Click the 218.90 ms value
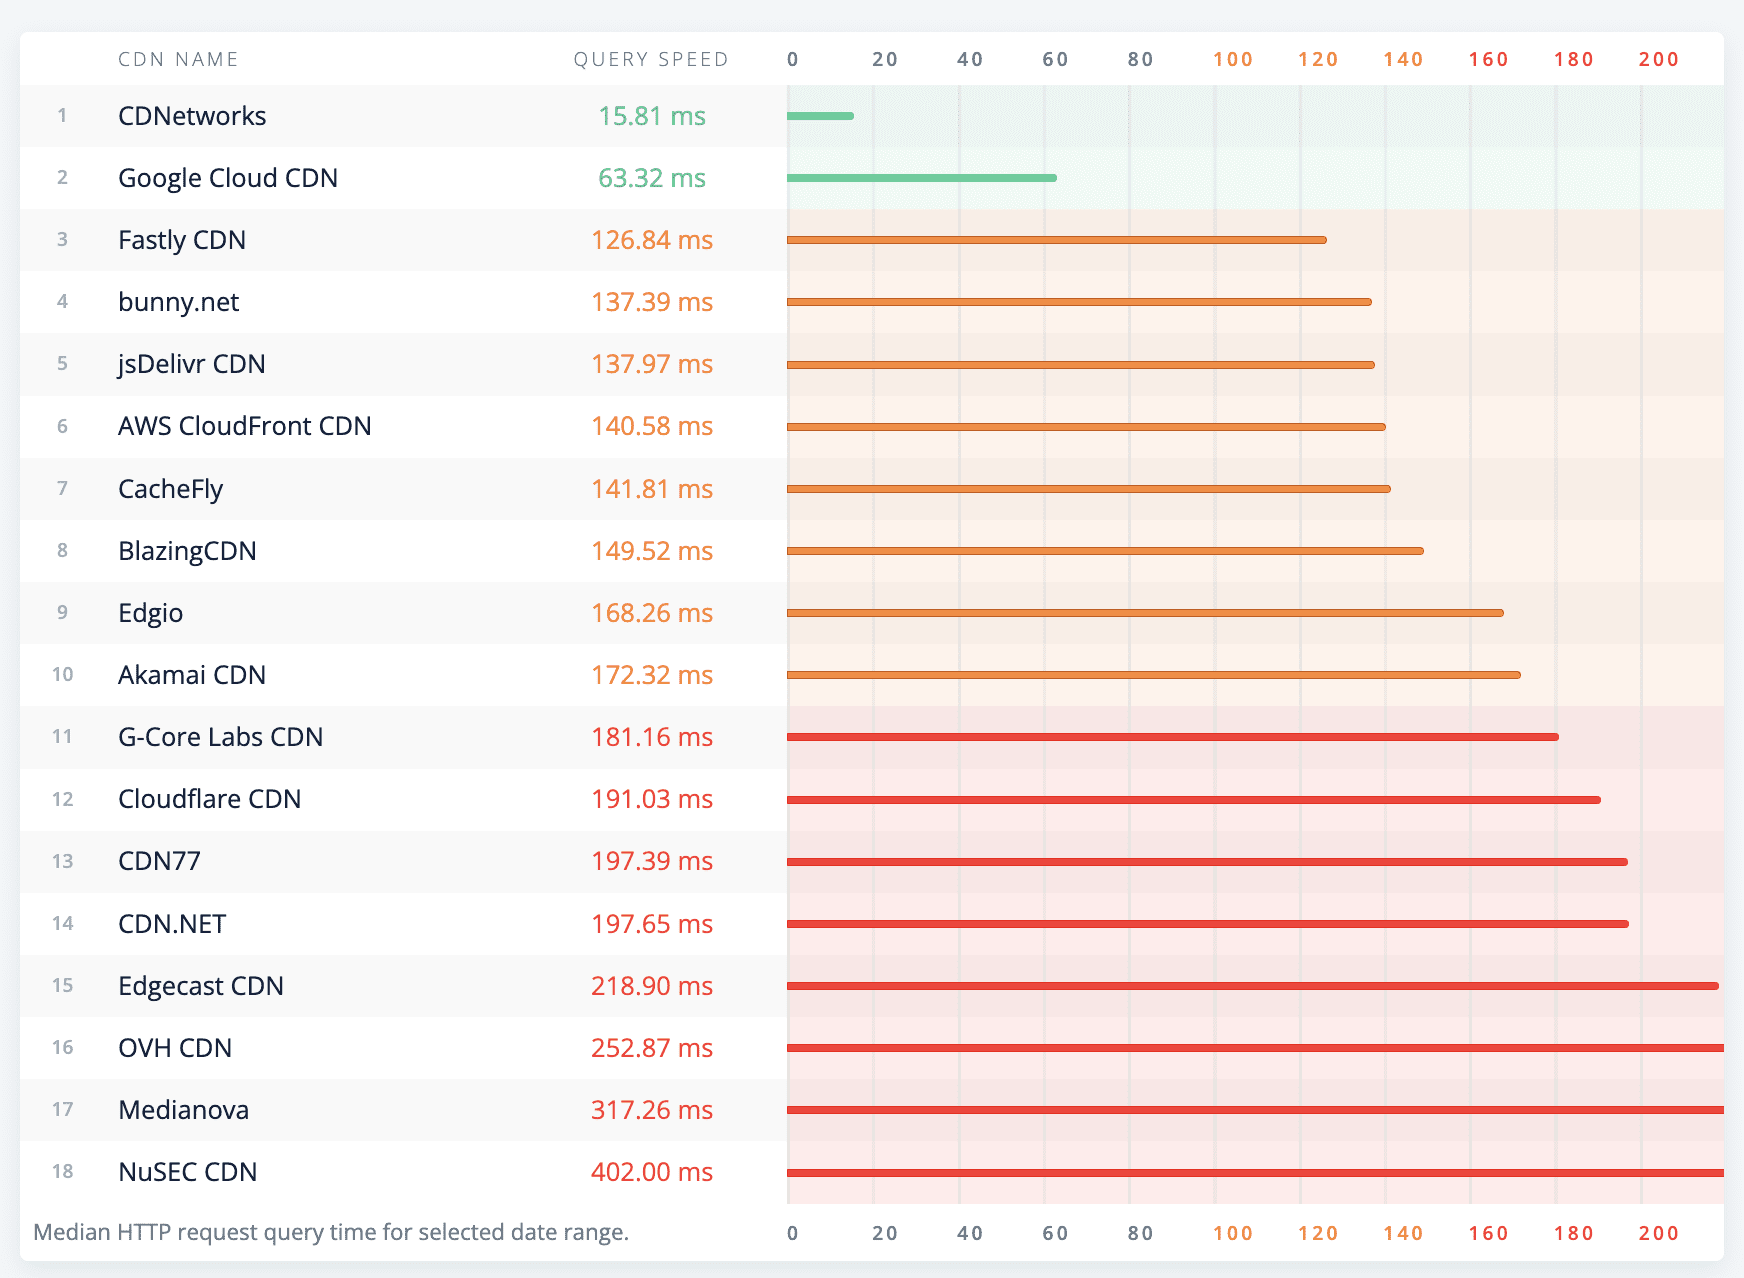Viewport: 1744px width, 1278px height. [x=652, y=986]
